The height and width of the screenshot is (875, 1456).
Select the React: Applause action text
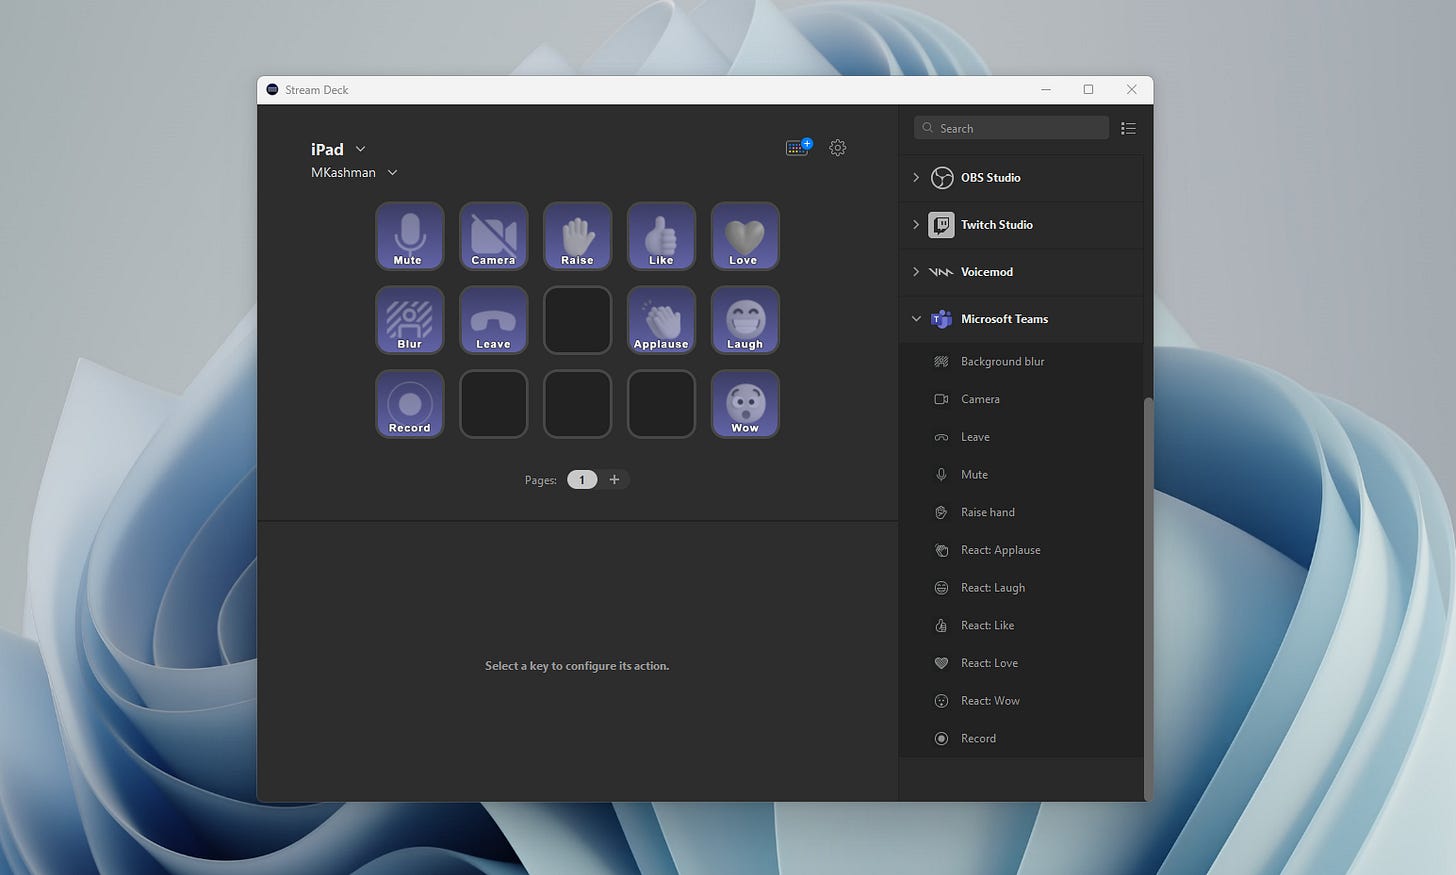(x=1000, y=550)
